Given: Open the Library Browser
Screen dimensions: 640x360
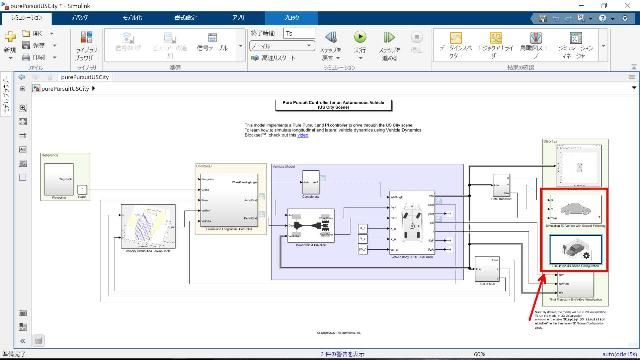Looking at the screenshot, I should [86, 46].
